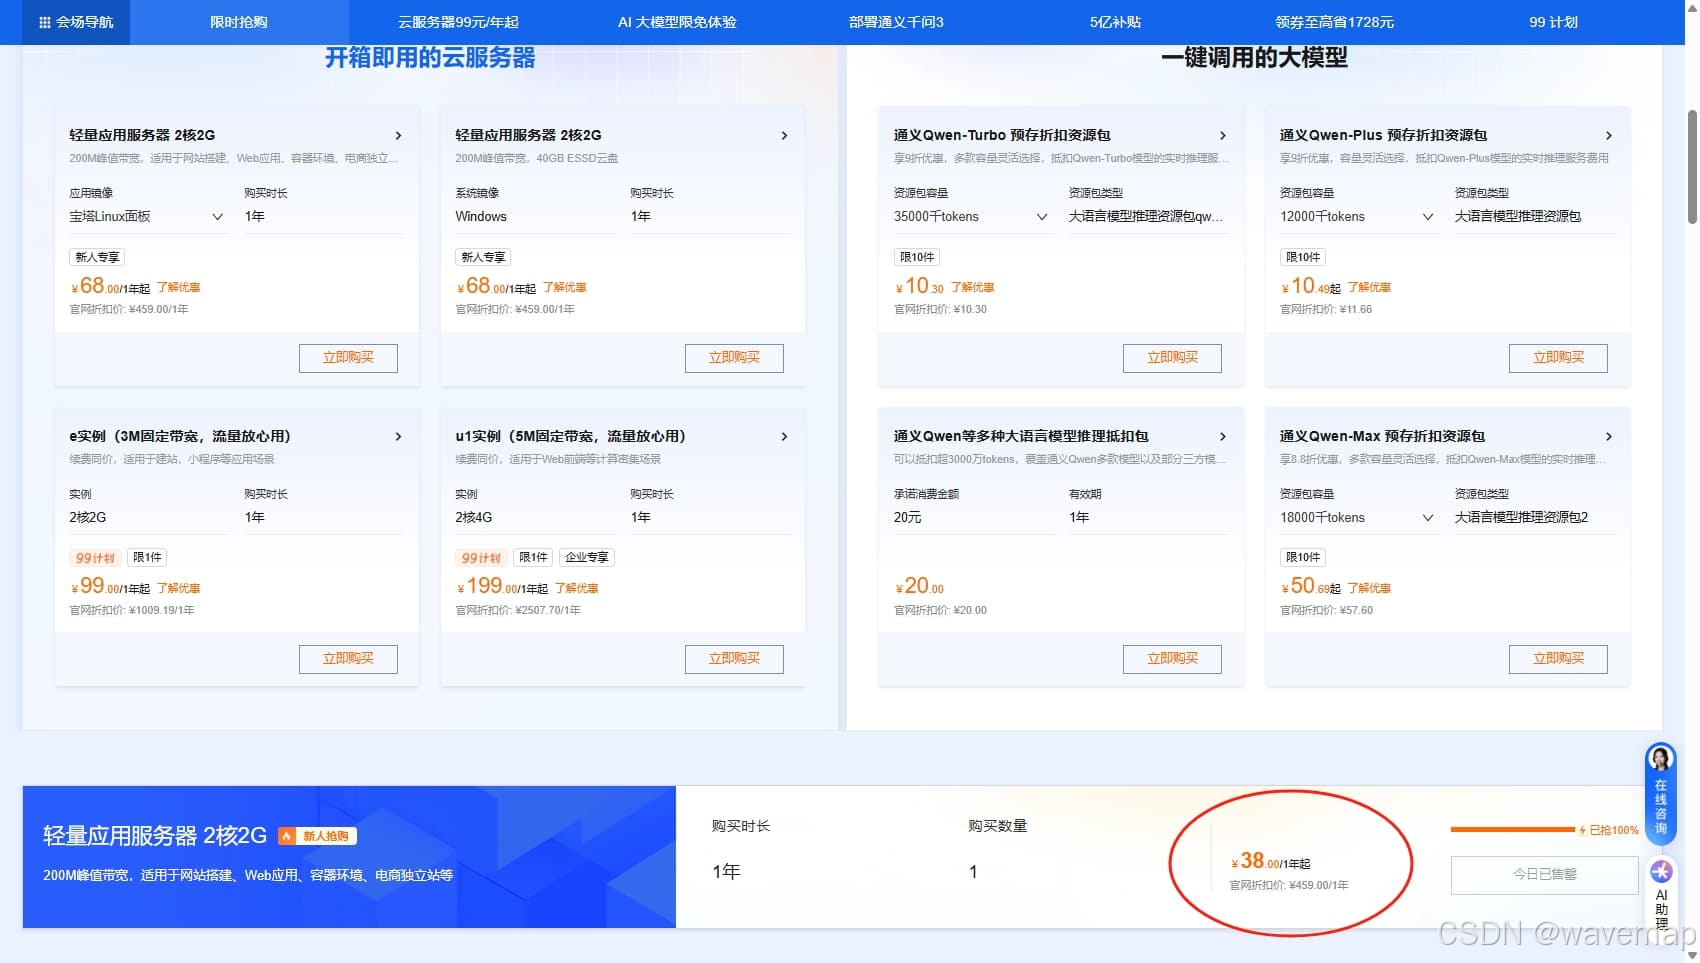
Task: Open arrow for 轻量应用服务器 Windows card
Action: 784,135
